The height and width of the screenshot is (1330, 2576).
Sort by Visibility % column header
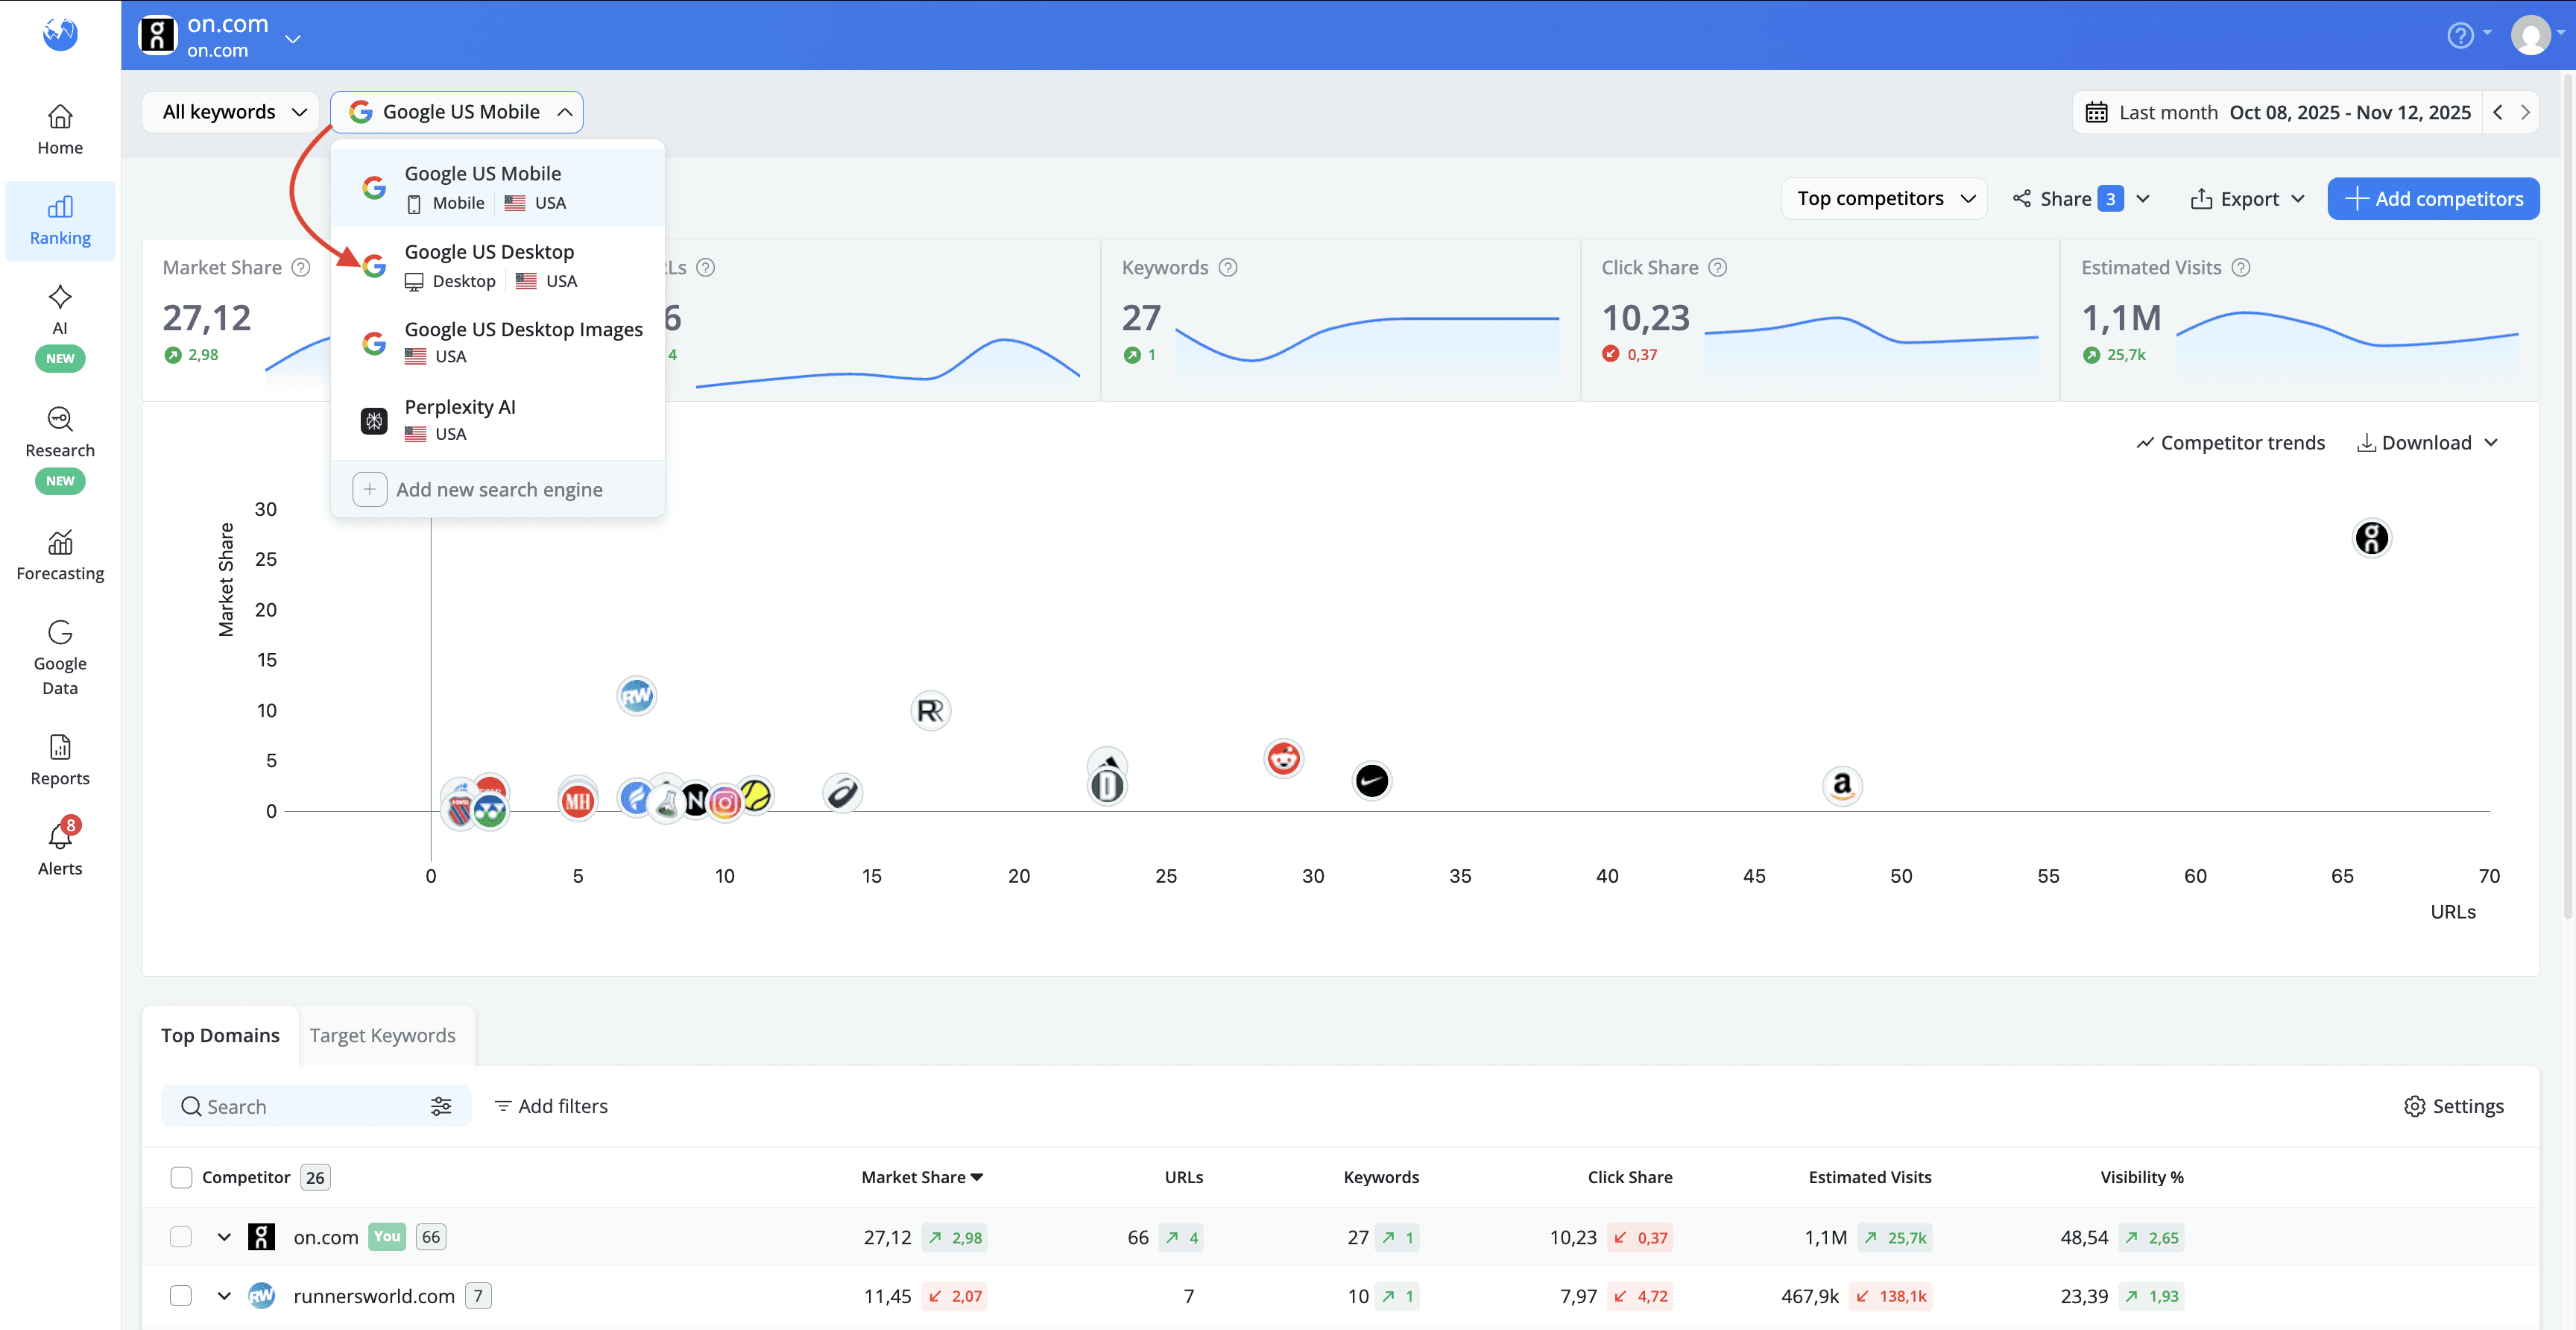pyautogui.click(x=2142, y=1177)
